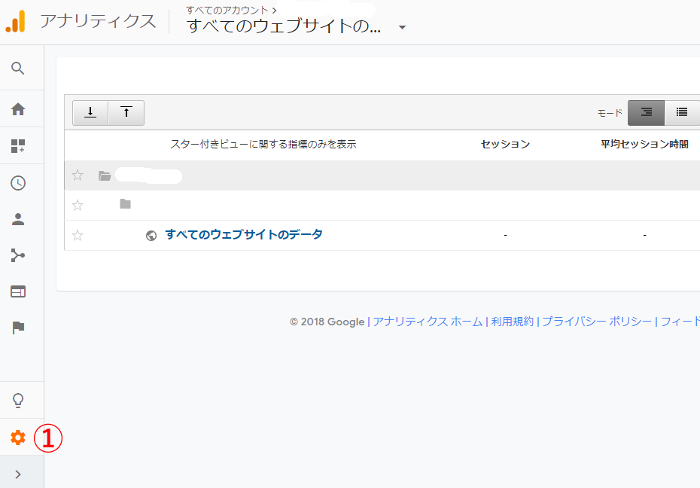Click the セッション column header

[505, 144]
